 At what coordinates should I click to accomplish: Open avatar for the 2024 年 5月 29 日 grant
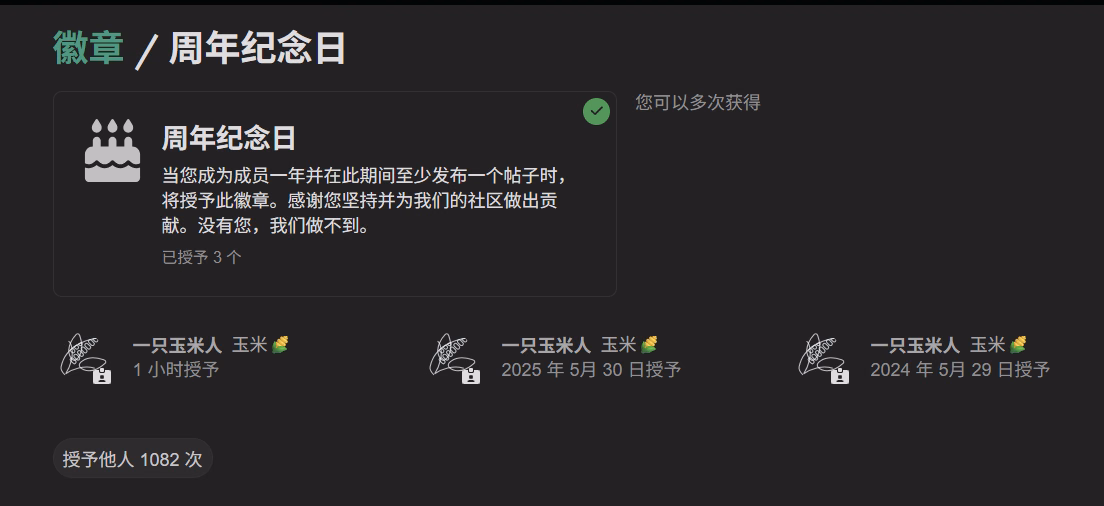click(x=820, y=355)
